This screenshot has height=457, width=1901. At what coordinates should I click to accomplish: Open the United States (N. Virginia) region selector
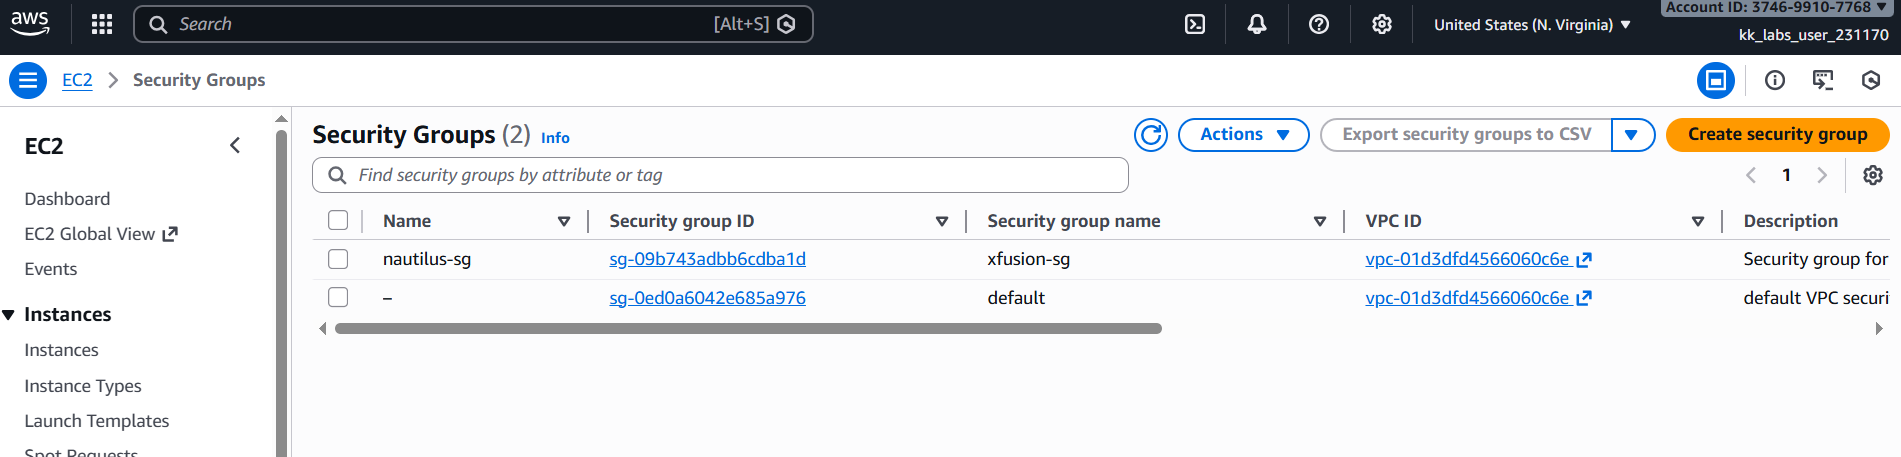pos(1532,24)
